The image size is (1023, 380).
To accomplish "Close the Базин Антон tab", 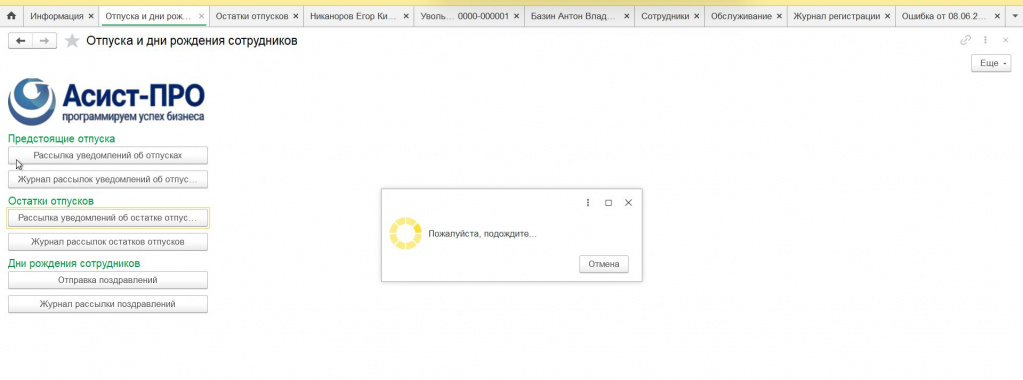I will click(626, 16).
